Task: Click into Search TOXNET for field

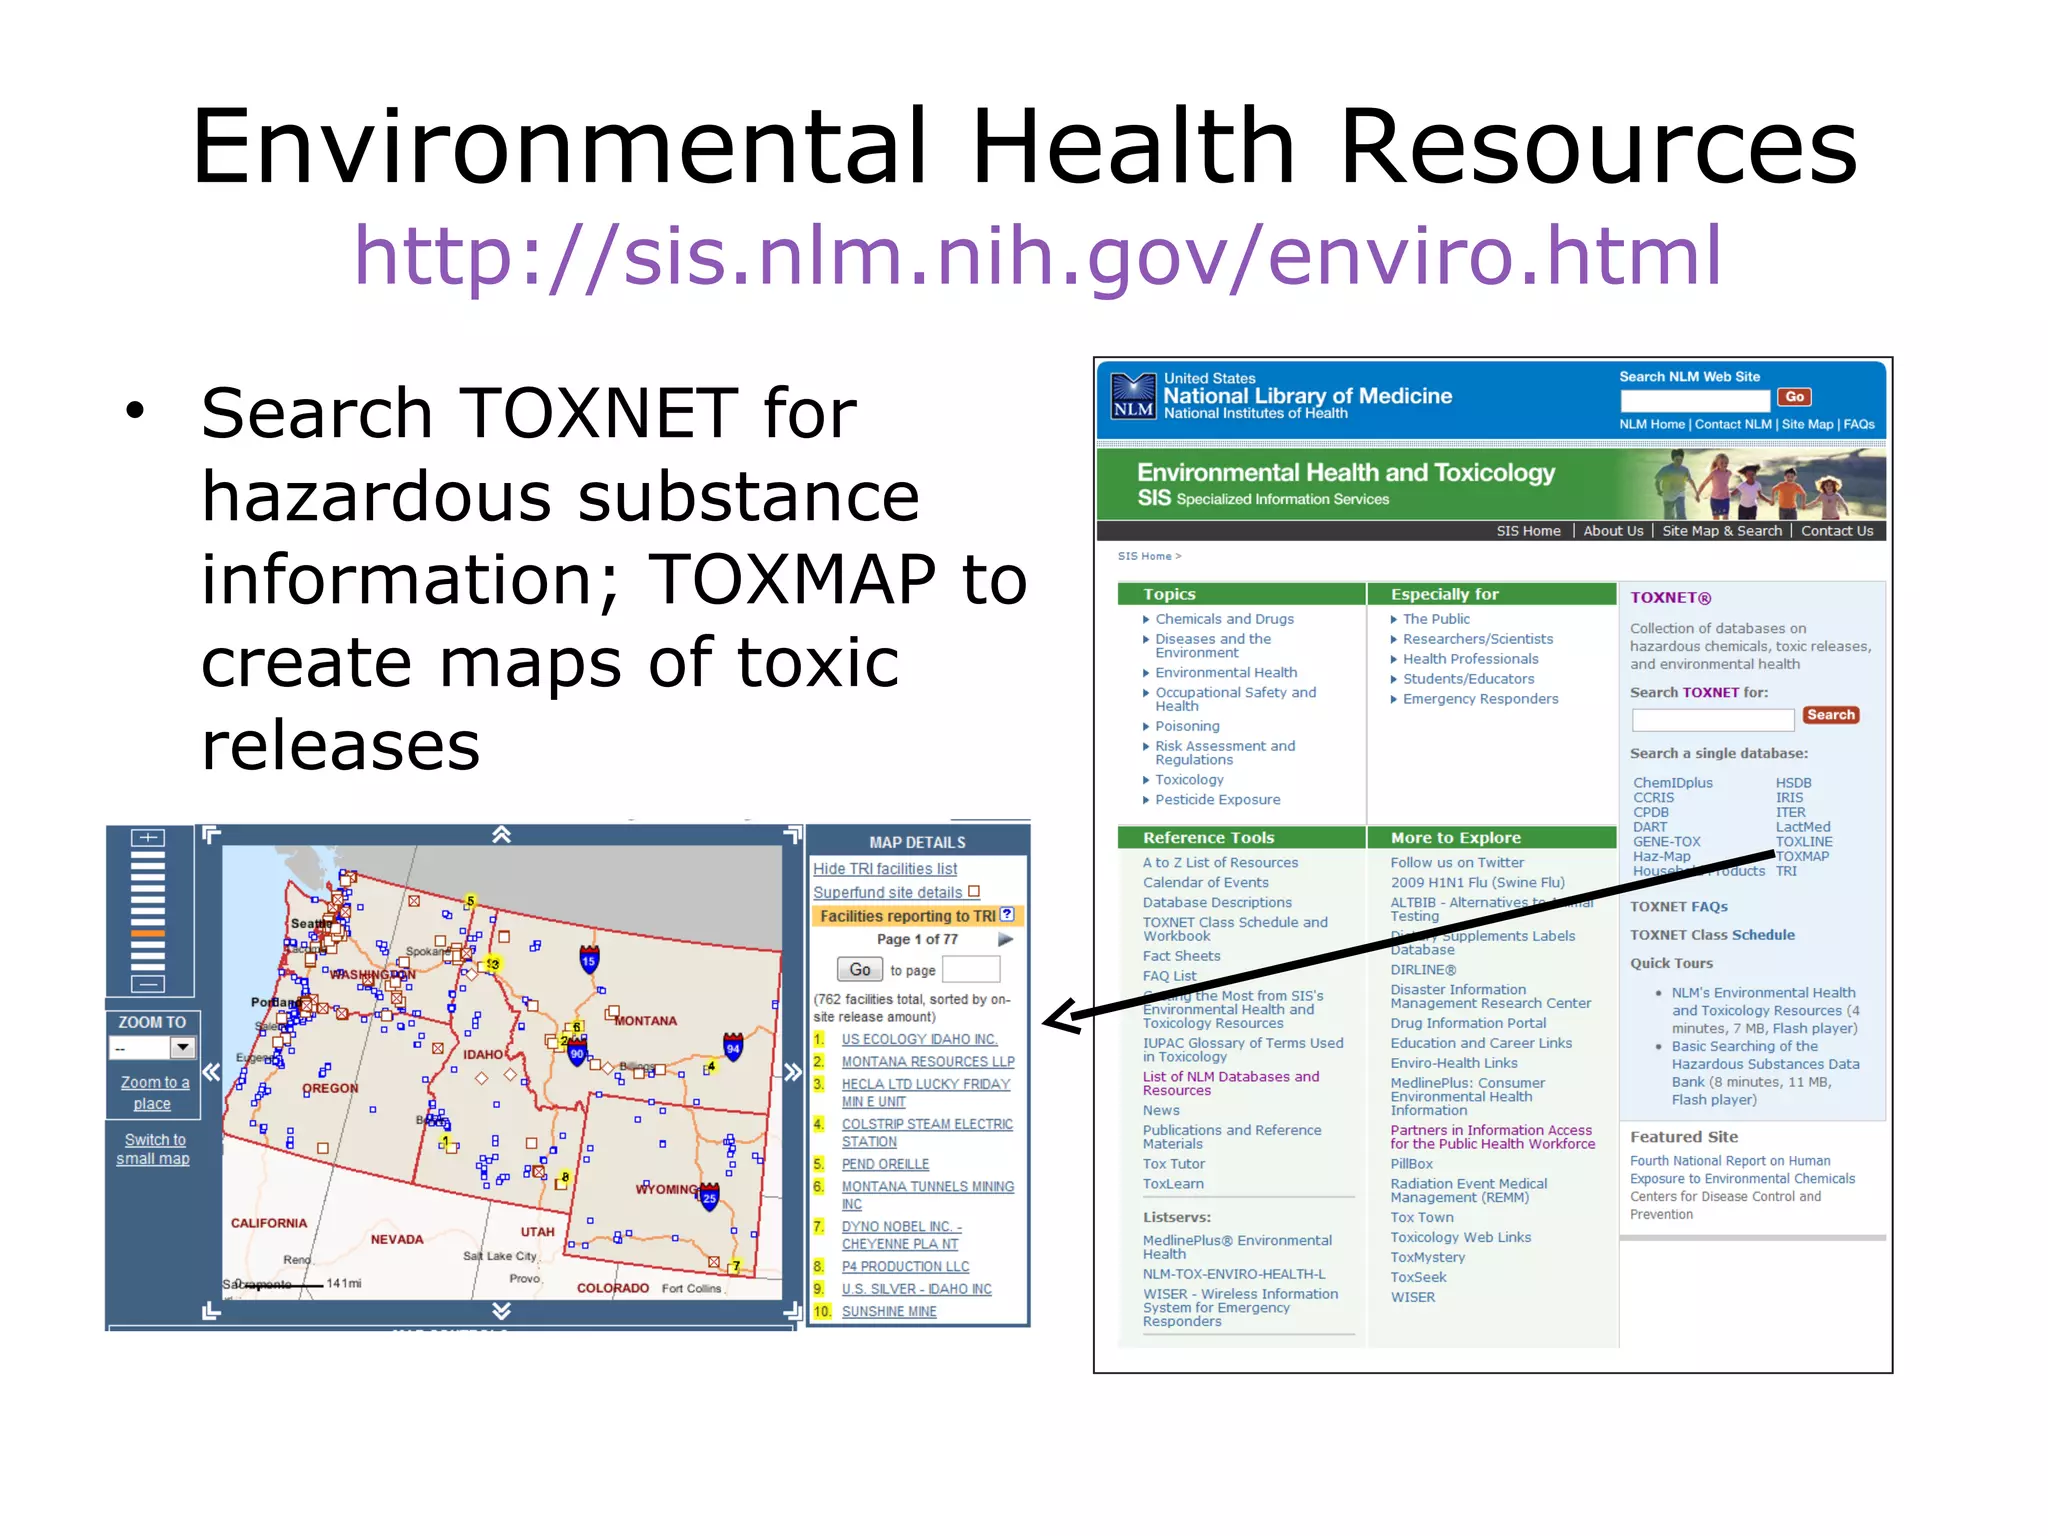Action: point(1712,719)
